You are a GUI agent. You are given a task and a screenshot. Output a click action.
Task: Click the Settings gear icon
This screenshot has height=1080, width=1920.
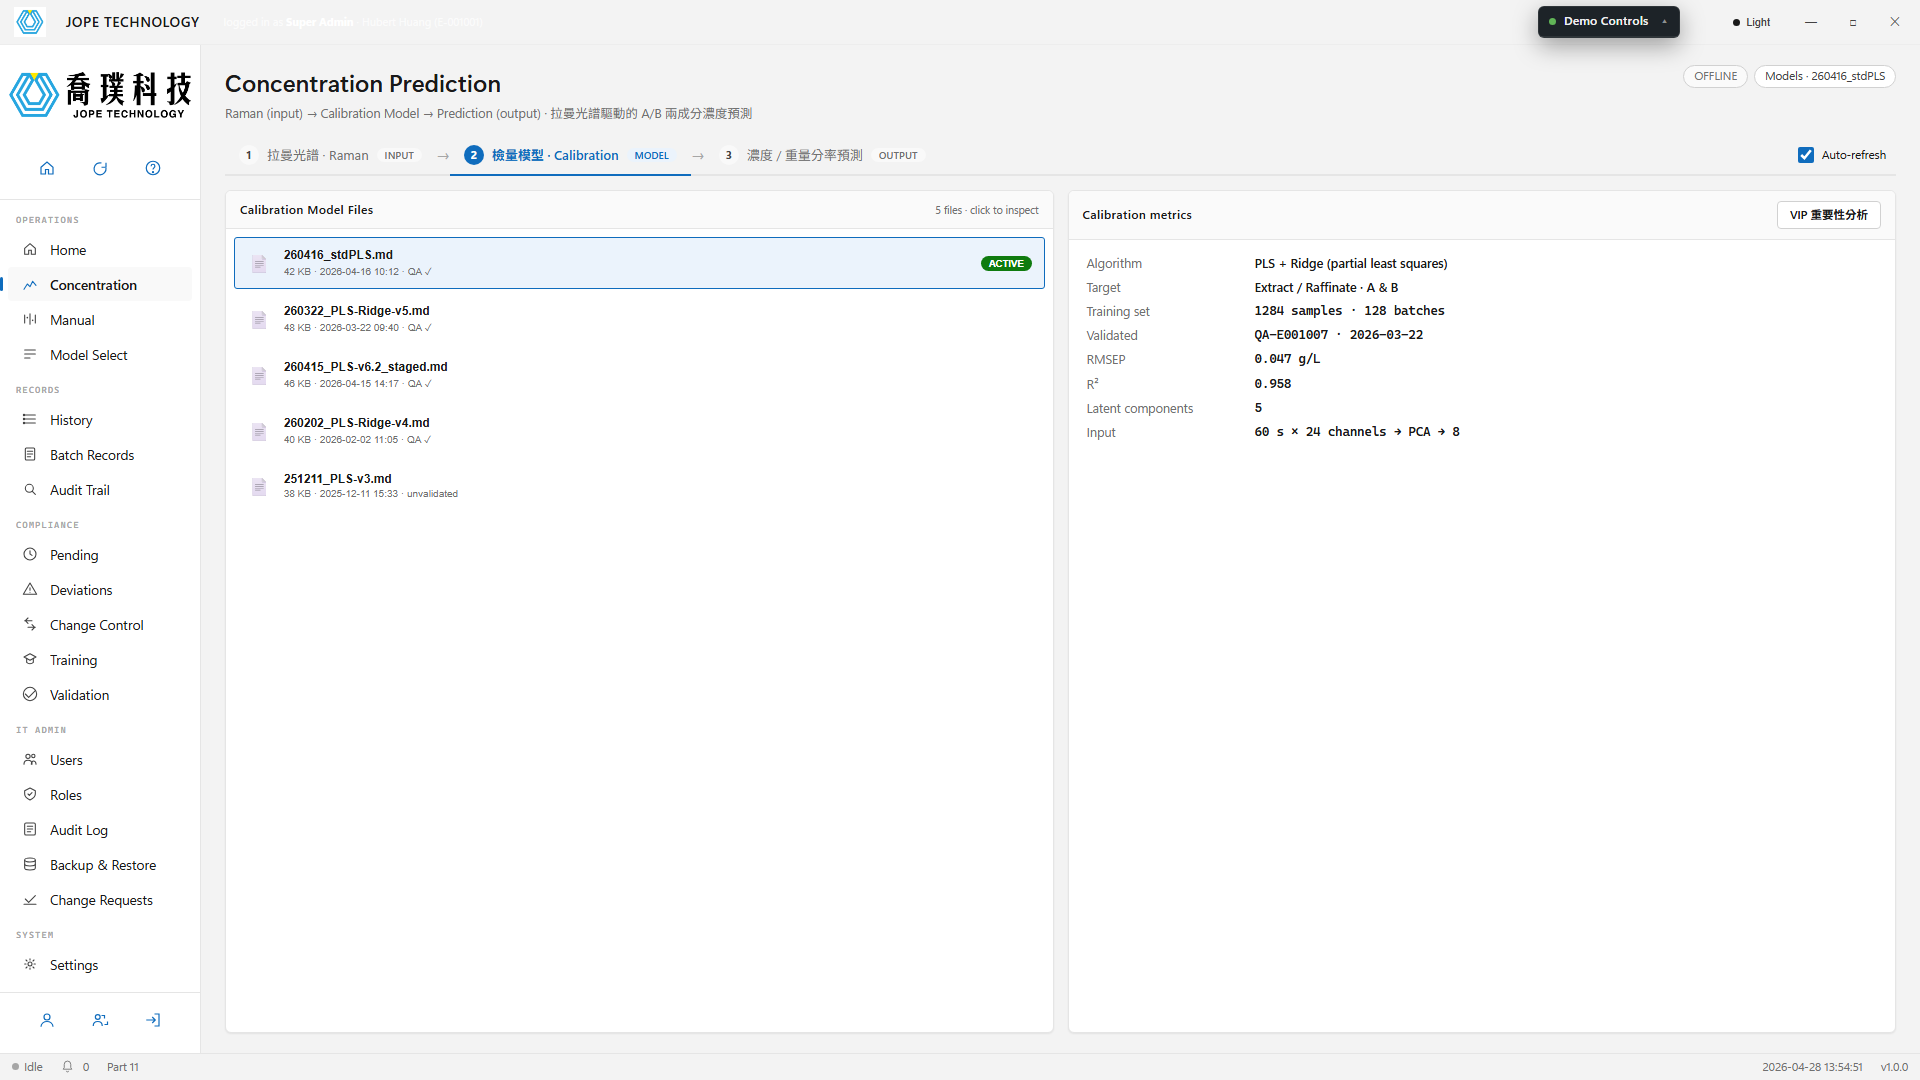coord(30,965)
